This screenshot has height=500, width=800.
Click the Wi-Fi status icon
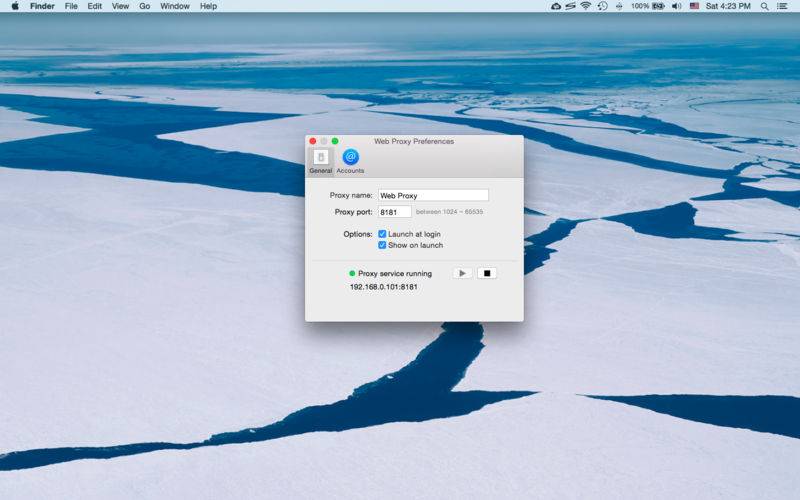[x=584, y=6]
